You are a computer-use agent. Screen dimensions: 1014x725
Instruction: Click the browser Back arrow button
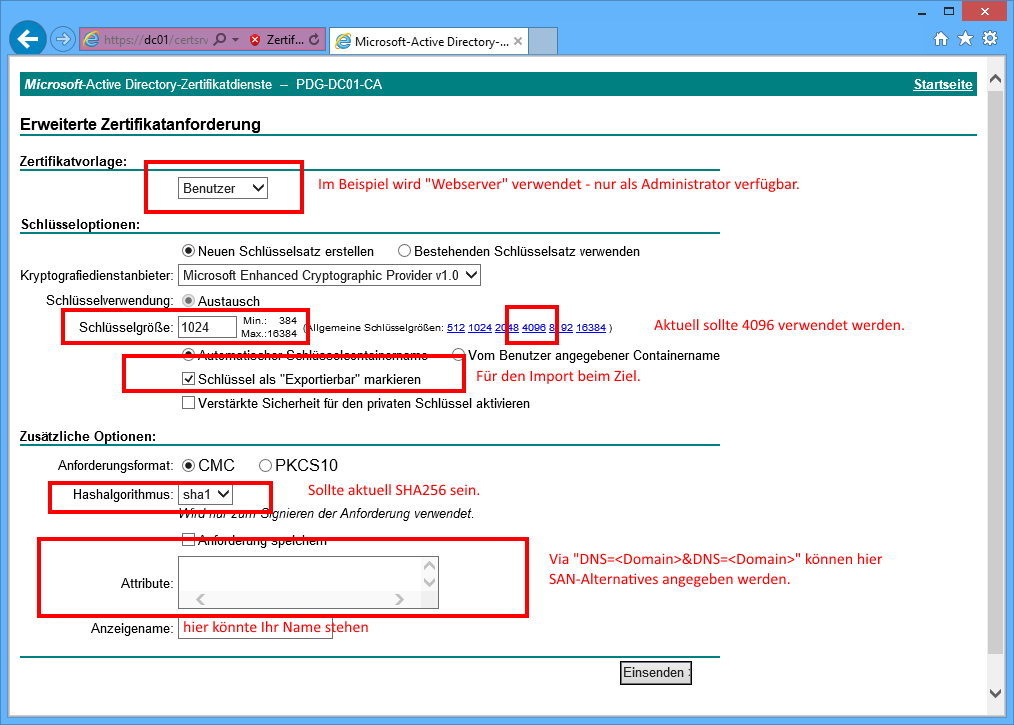(x=27, y=40)
